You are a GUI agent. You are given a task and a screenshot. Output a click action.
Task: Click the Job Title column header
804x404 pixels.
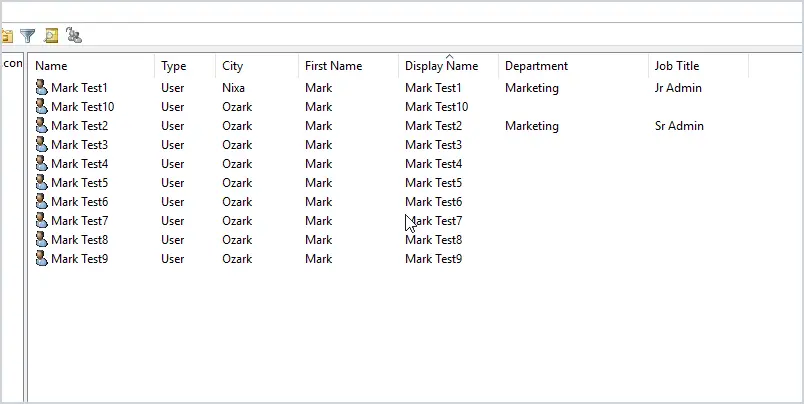point(698,66)
